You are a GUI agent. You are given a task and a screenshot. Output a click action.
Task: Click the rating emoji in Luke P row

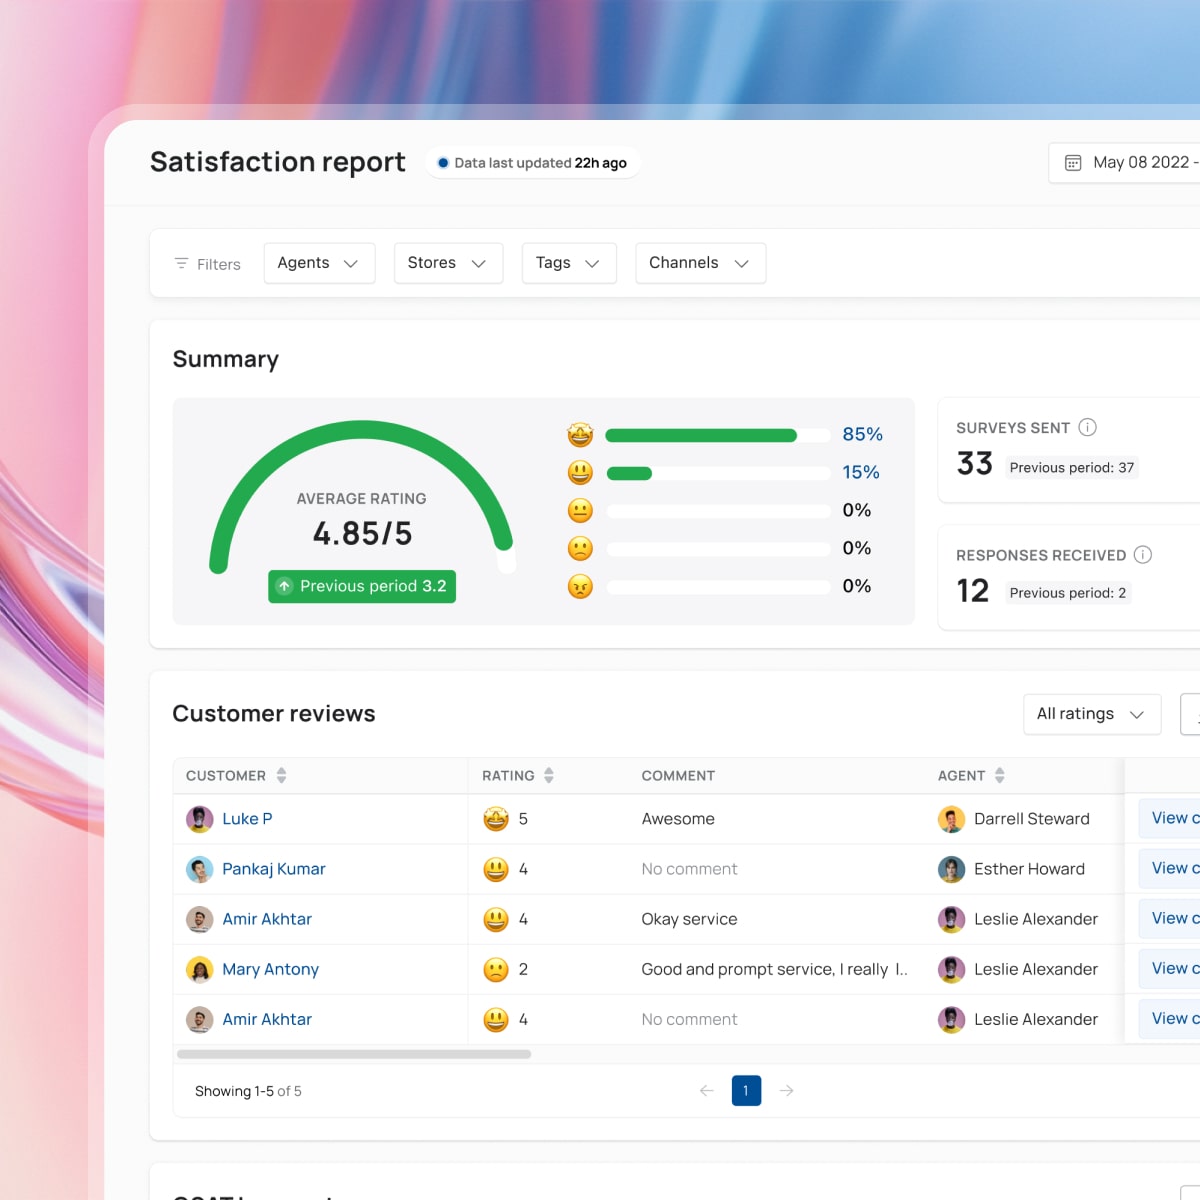coord(496,819)
